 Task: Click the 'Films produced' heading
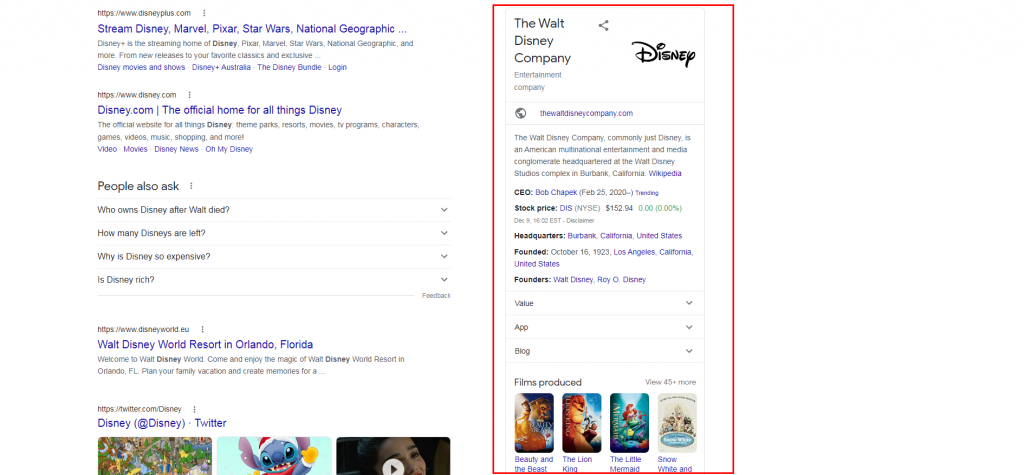pos(547,382)
